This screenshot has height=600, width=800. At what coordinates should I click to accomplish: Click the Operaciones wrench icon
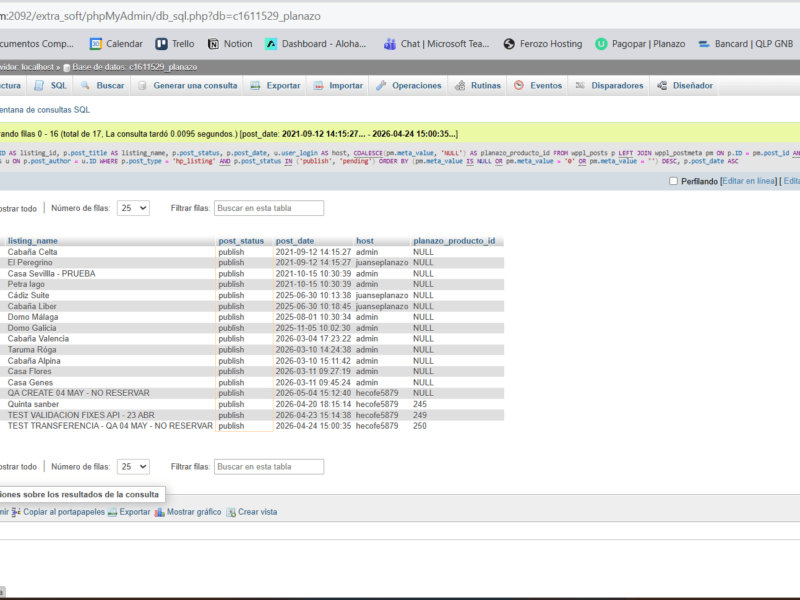tap(381, 86)
